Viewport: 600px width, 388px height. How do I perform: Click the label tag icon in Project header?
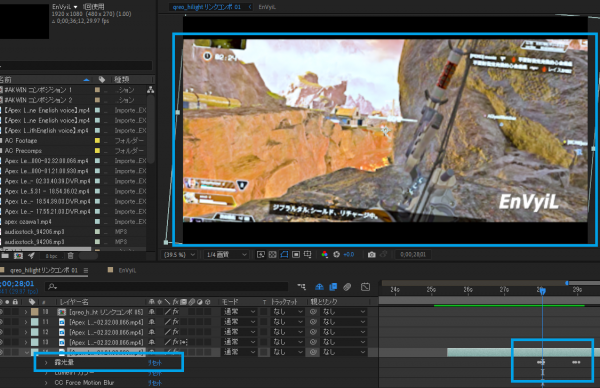point(101,80)
